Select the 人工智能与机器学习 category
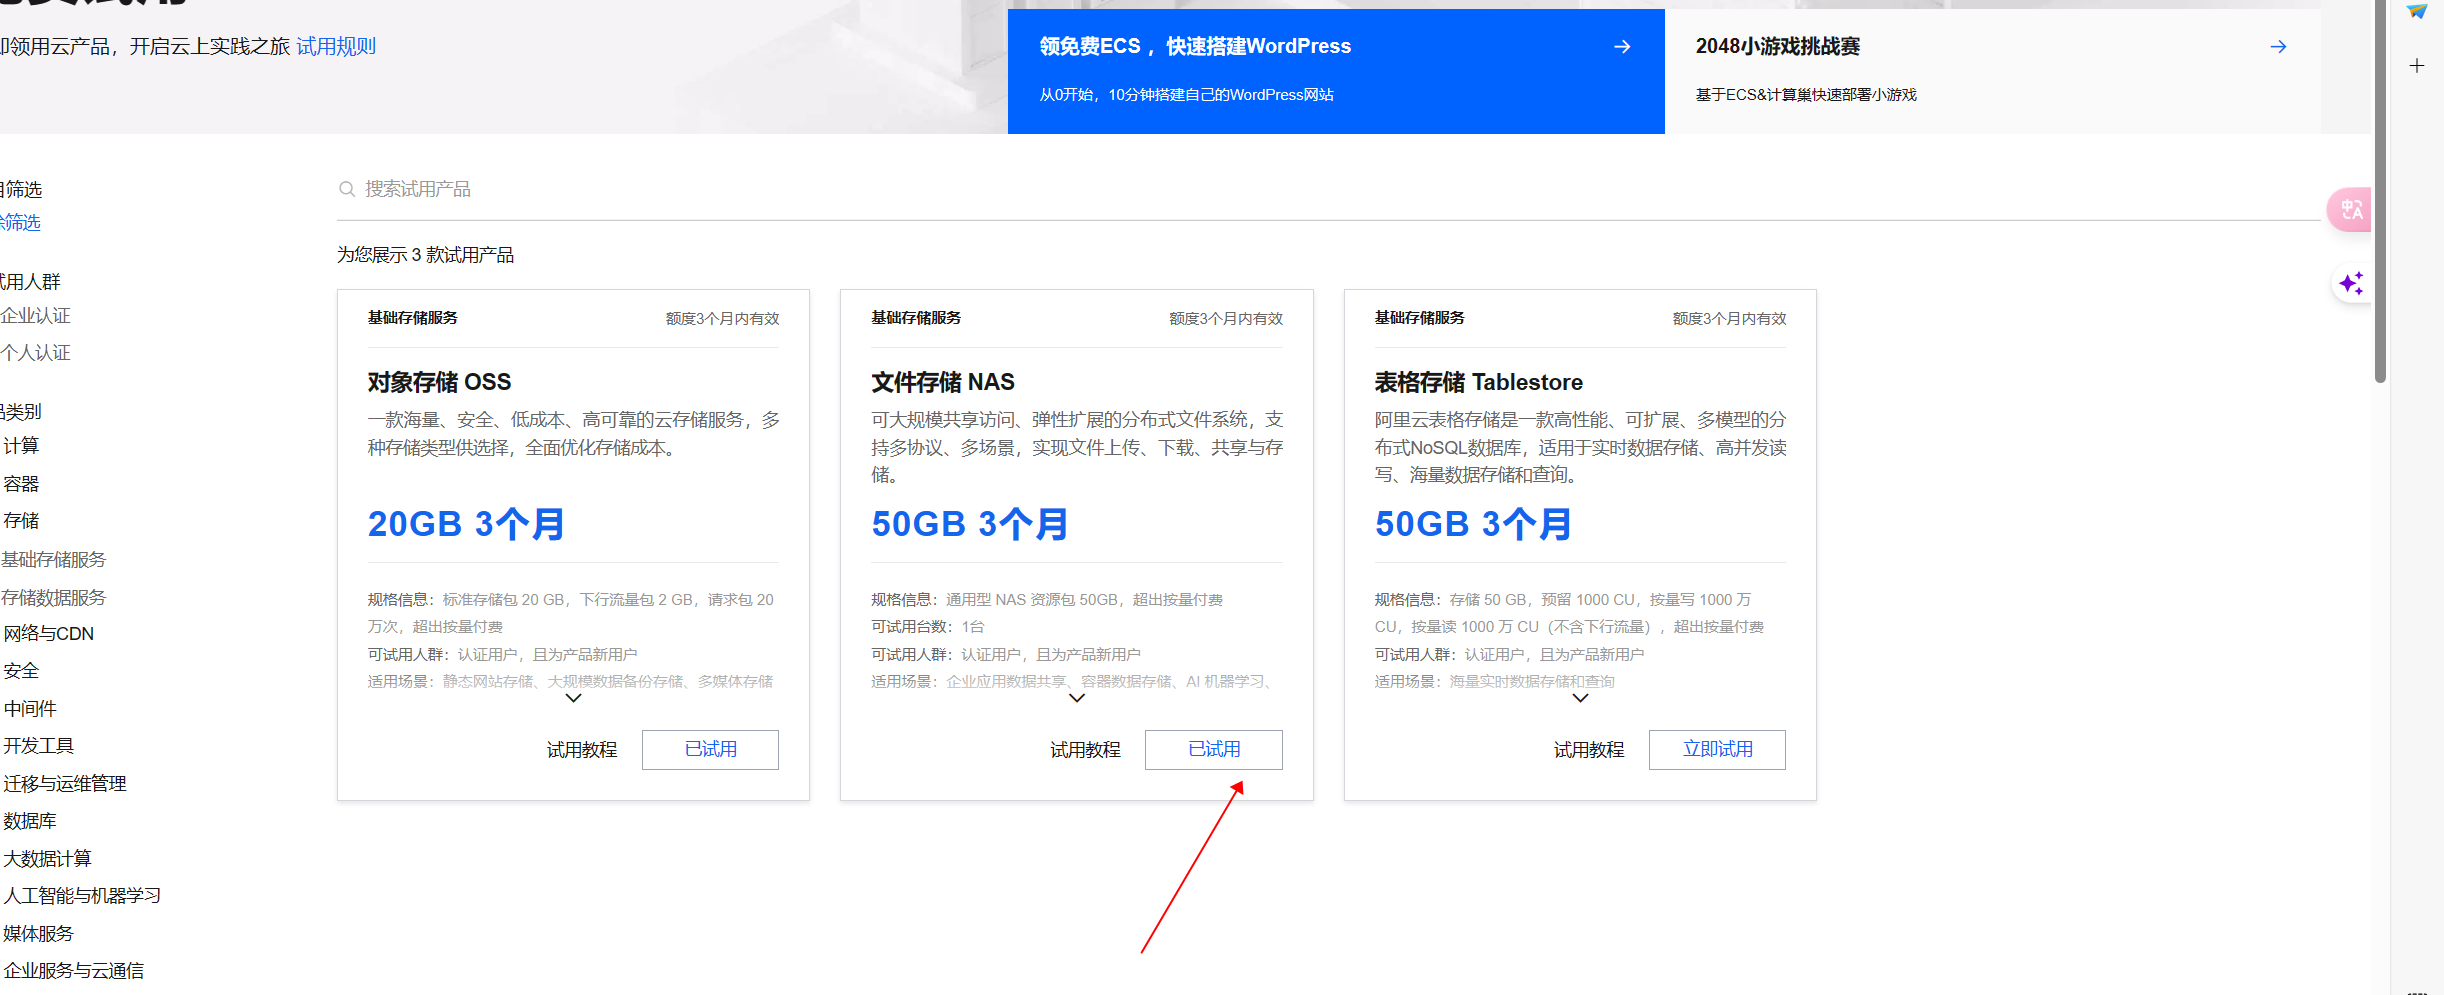Screen dimensions: 2444x995 (x=82, y=896)
